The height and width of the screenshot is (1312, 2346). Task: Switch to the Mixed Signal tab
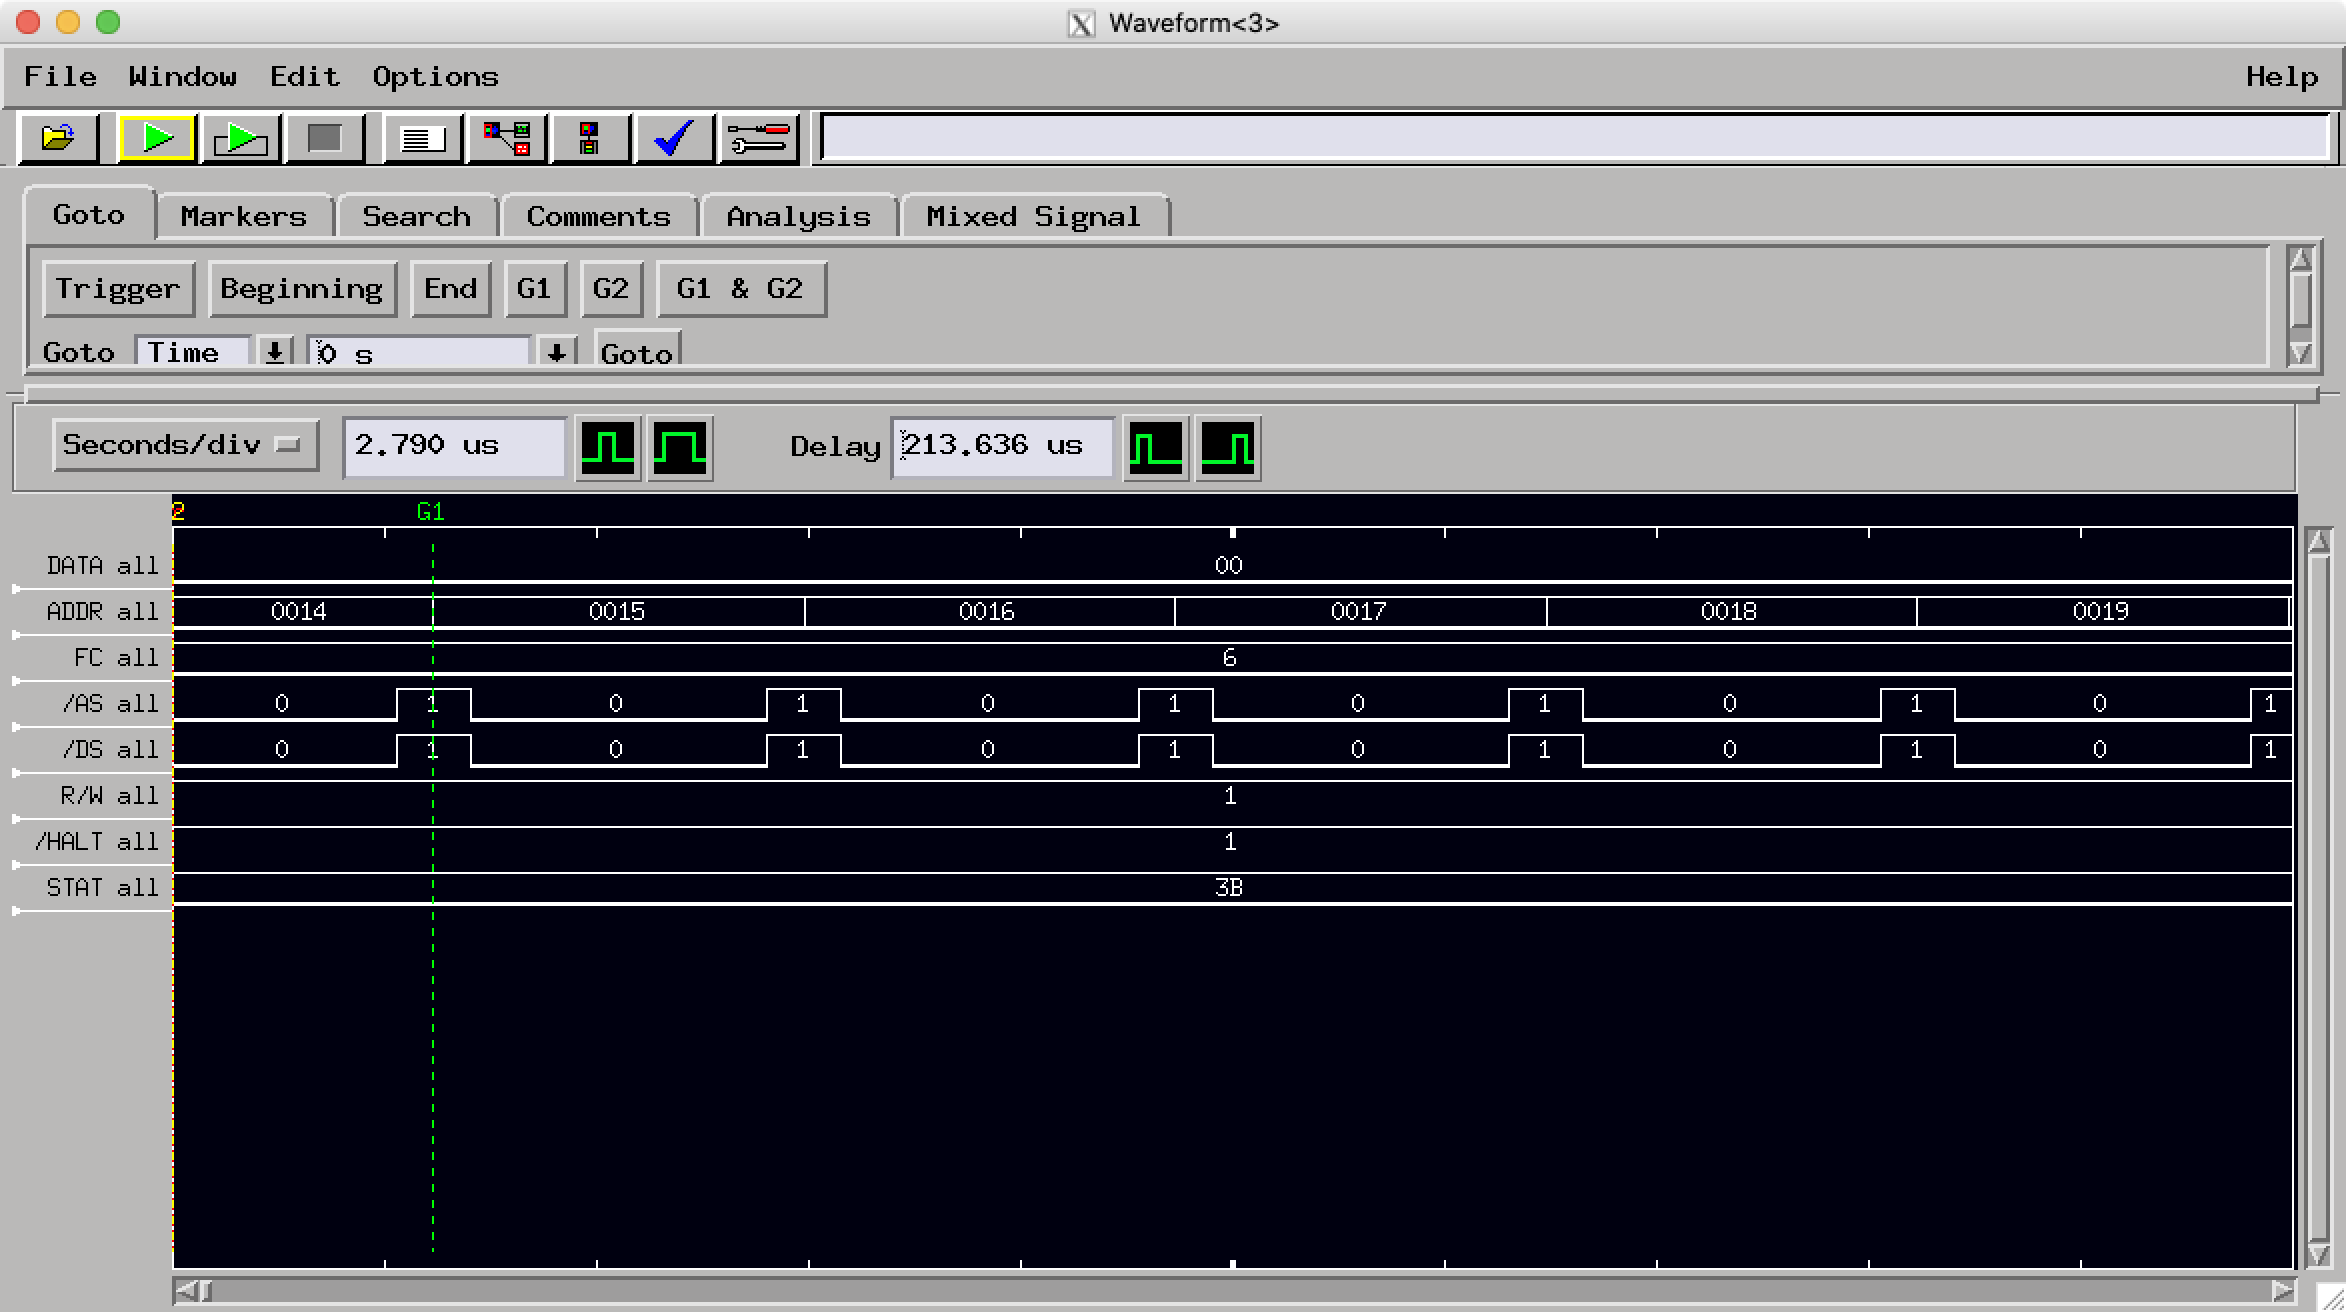pos(1032,215)
